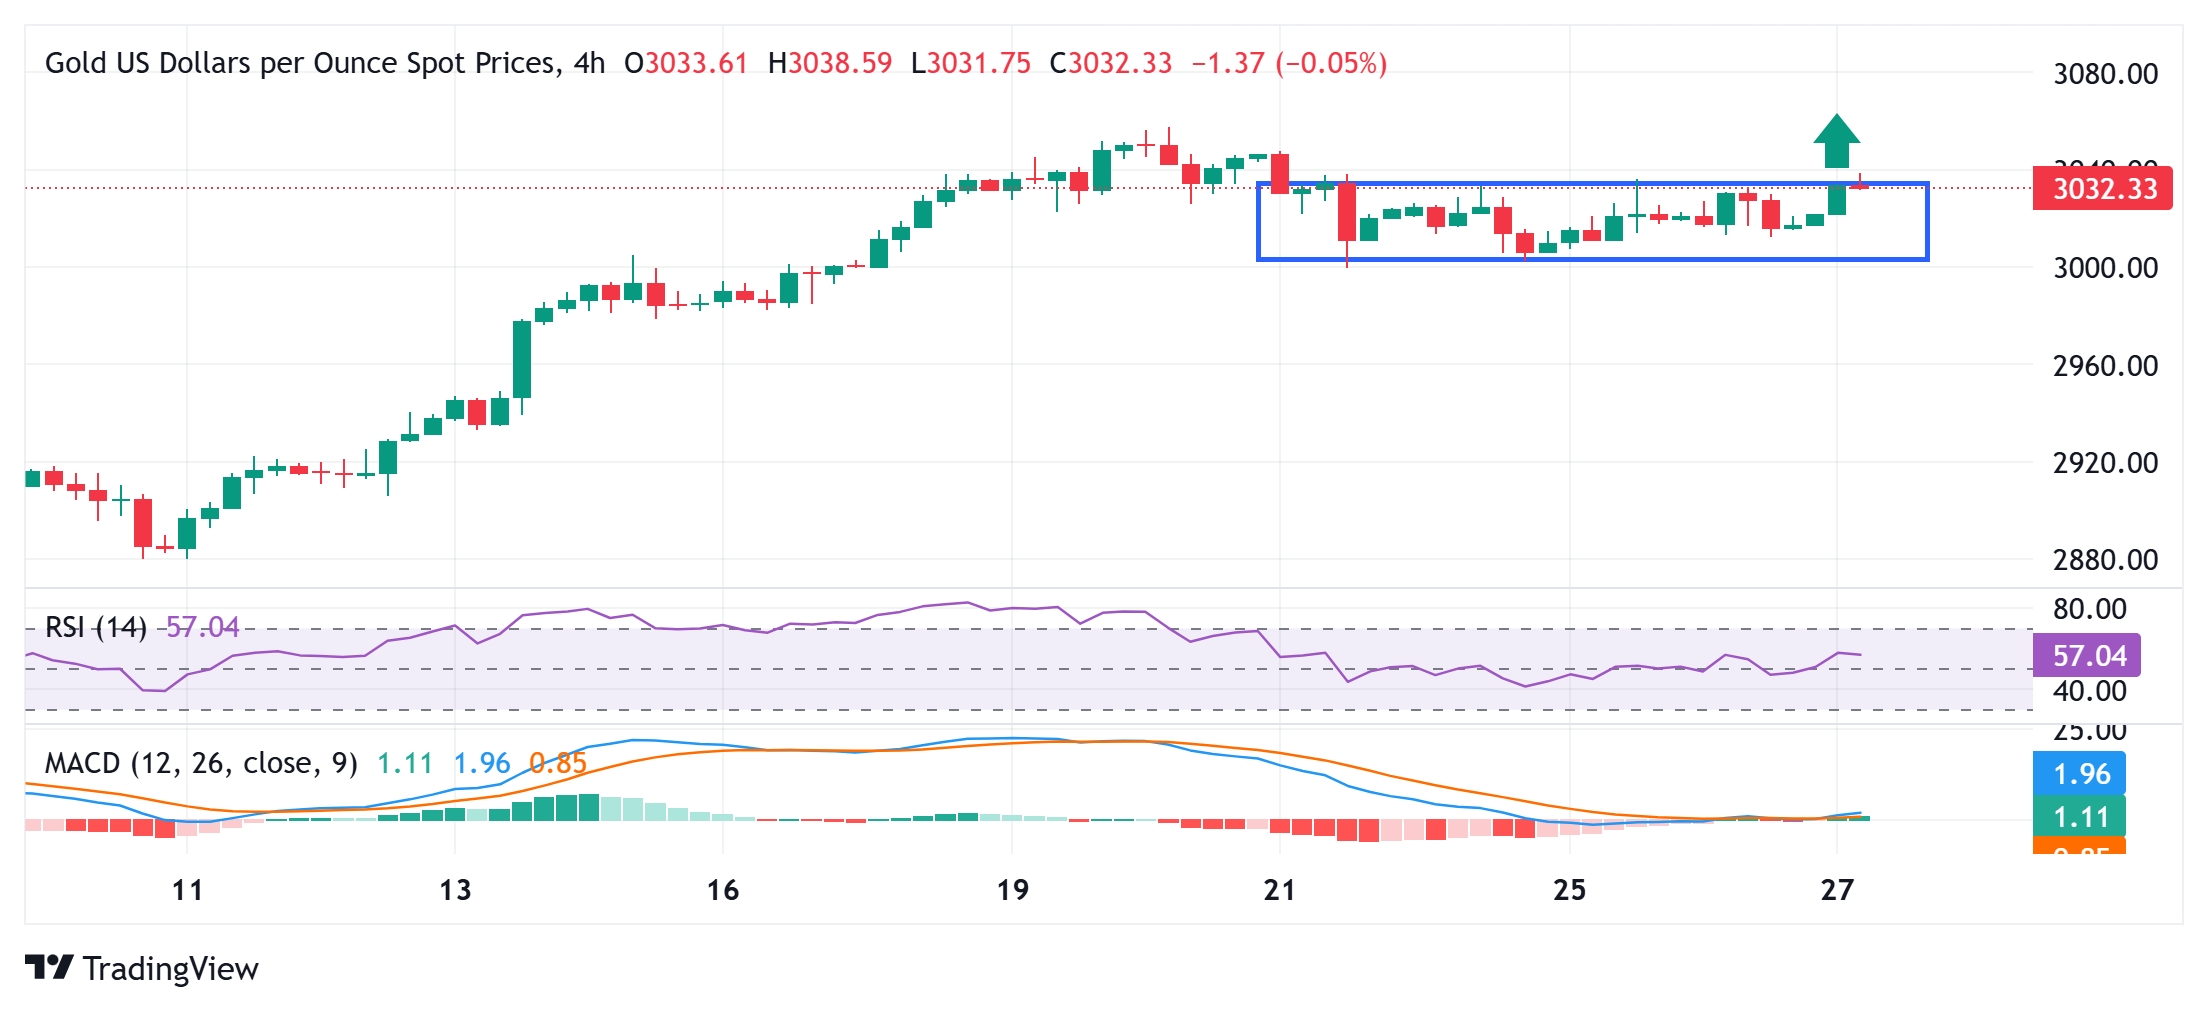
Task: Click the red 3032.33 current price tag
Action: coord(2102,189)
